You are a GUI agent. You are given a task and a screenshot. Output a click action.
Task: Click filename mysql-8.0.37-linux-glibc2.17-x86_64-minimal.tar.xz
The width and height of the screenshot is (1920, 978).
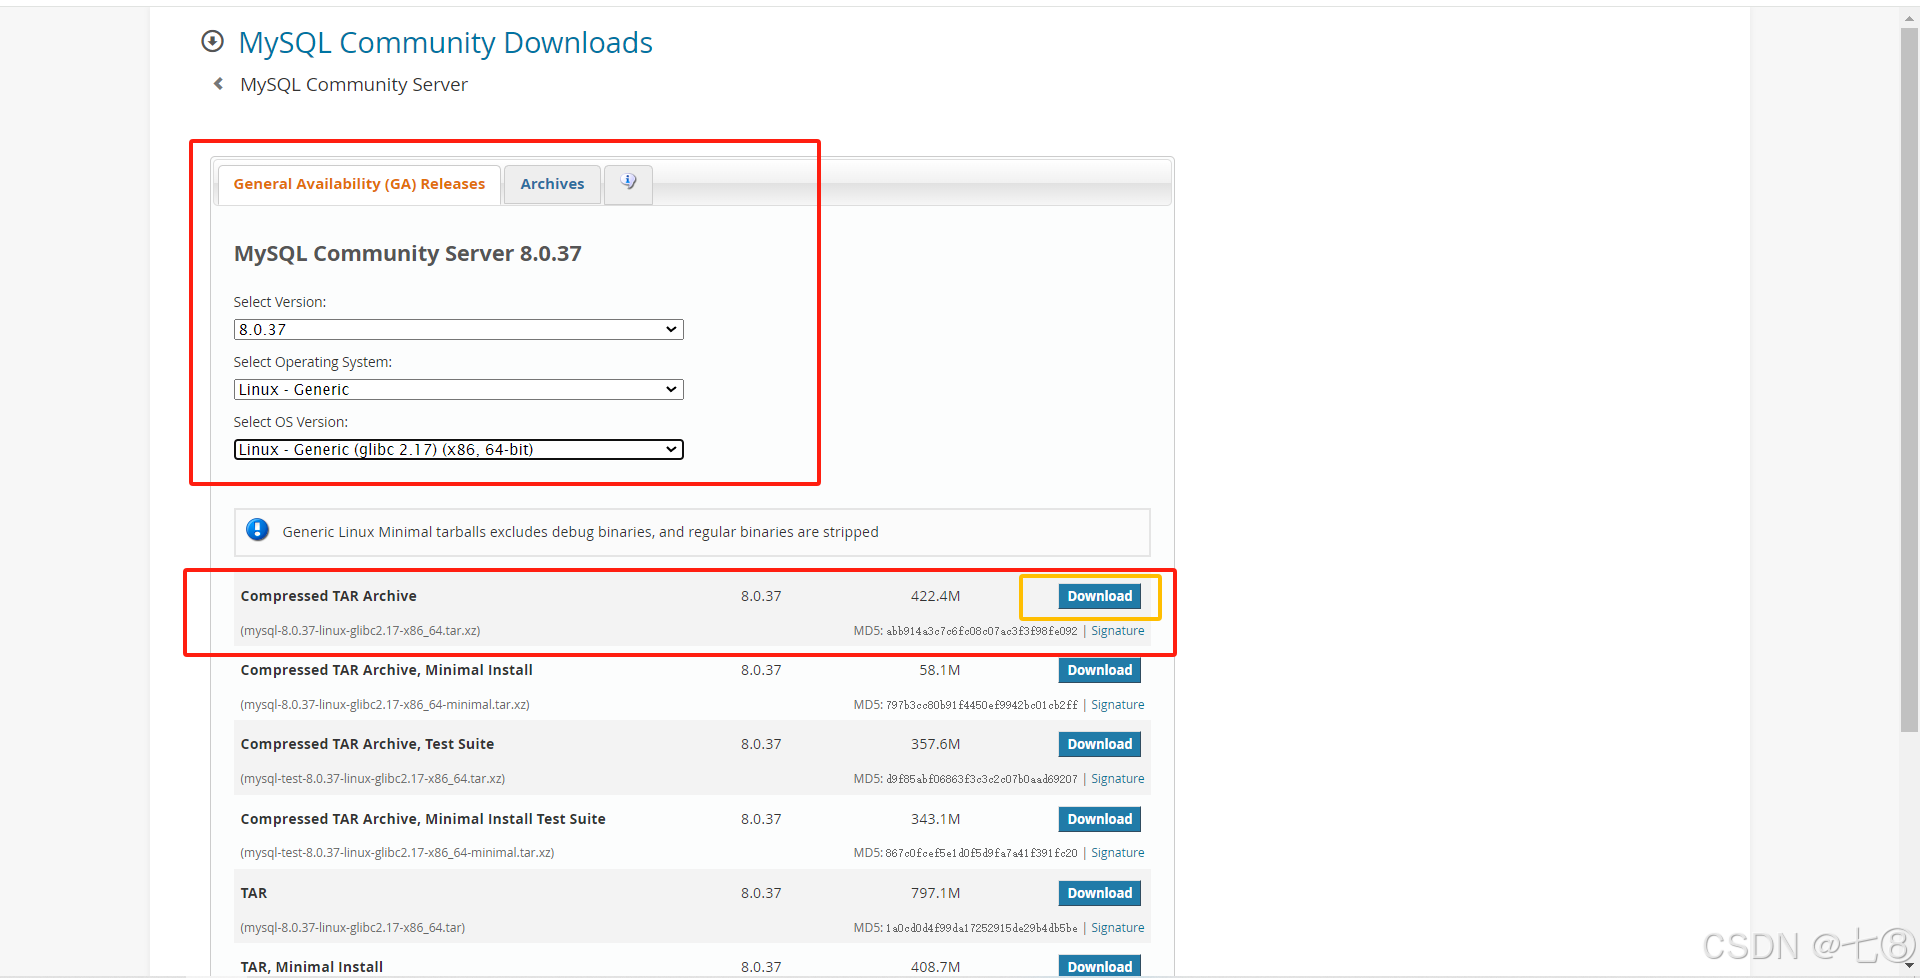click(x=385, y=705)
